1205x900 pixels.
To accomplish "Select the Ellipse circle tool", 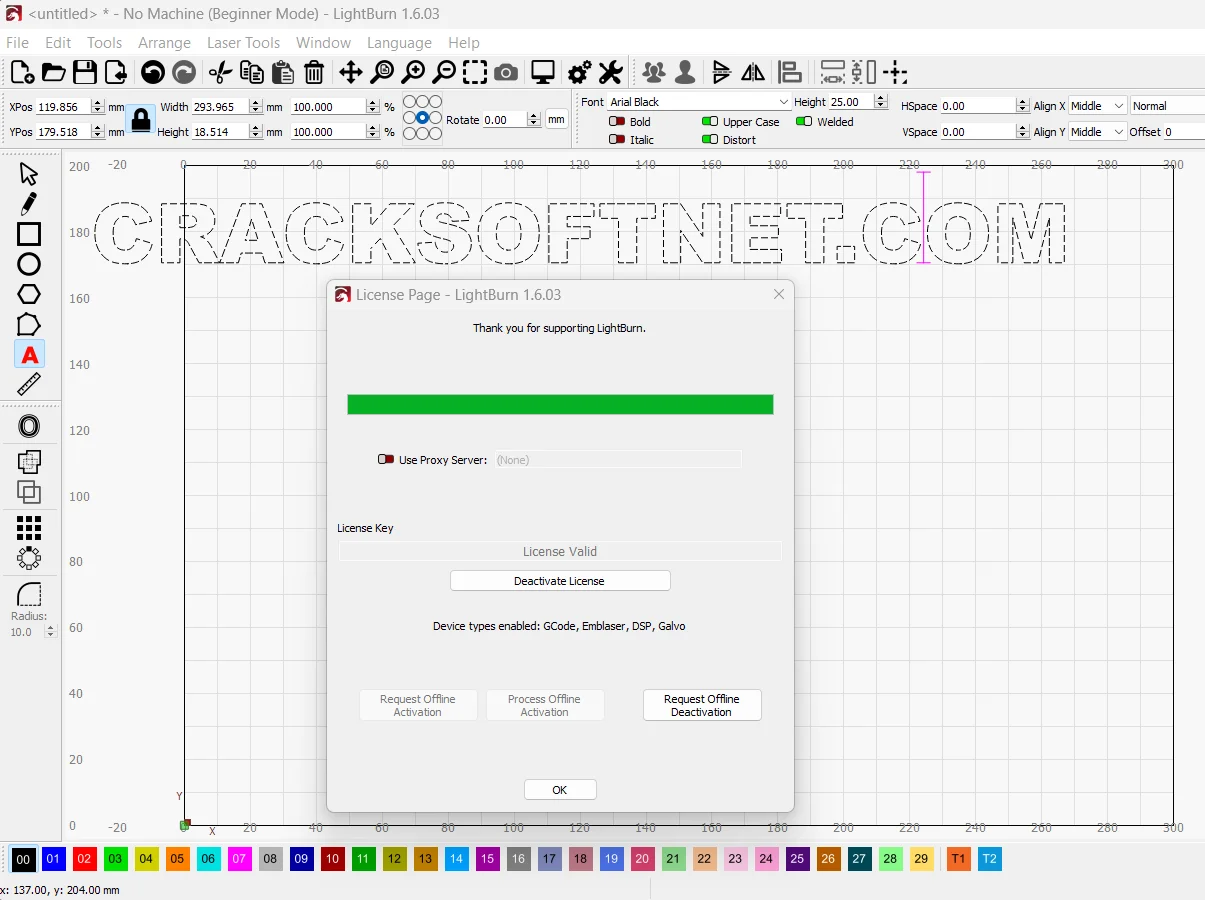I will [29, 264].
